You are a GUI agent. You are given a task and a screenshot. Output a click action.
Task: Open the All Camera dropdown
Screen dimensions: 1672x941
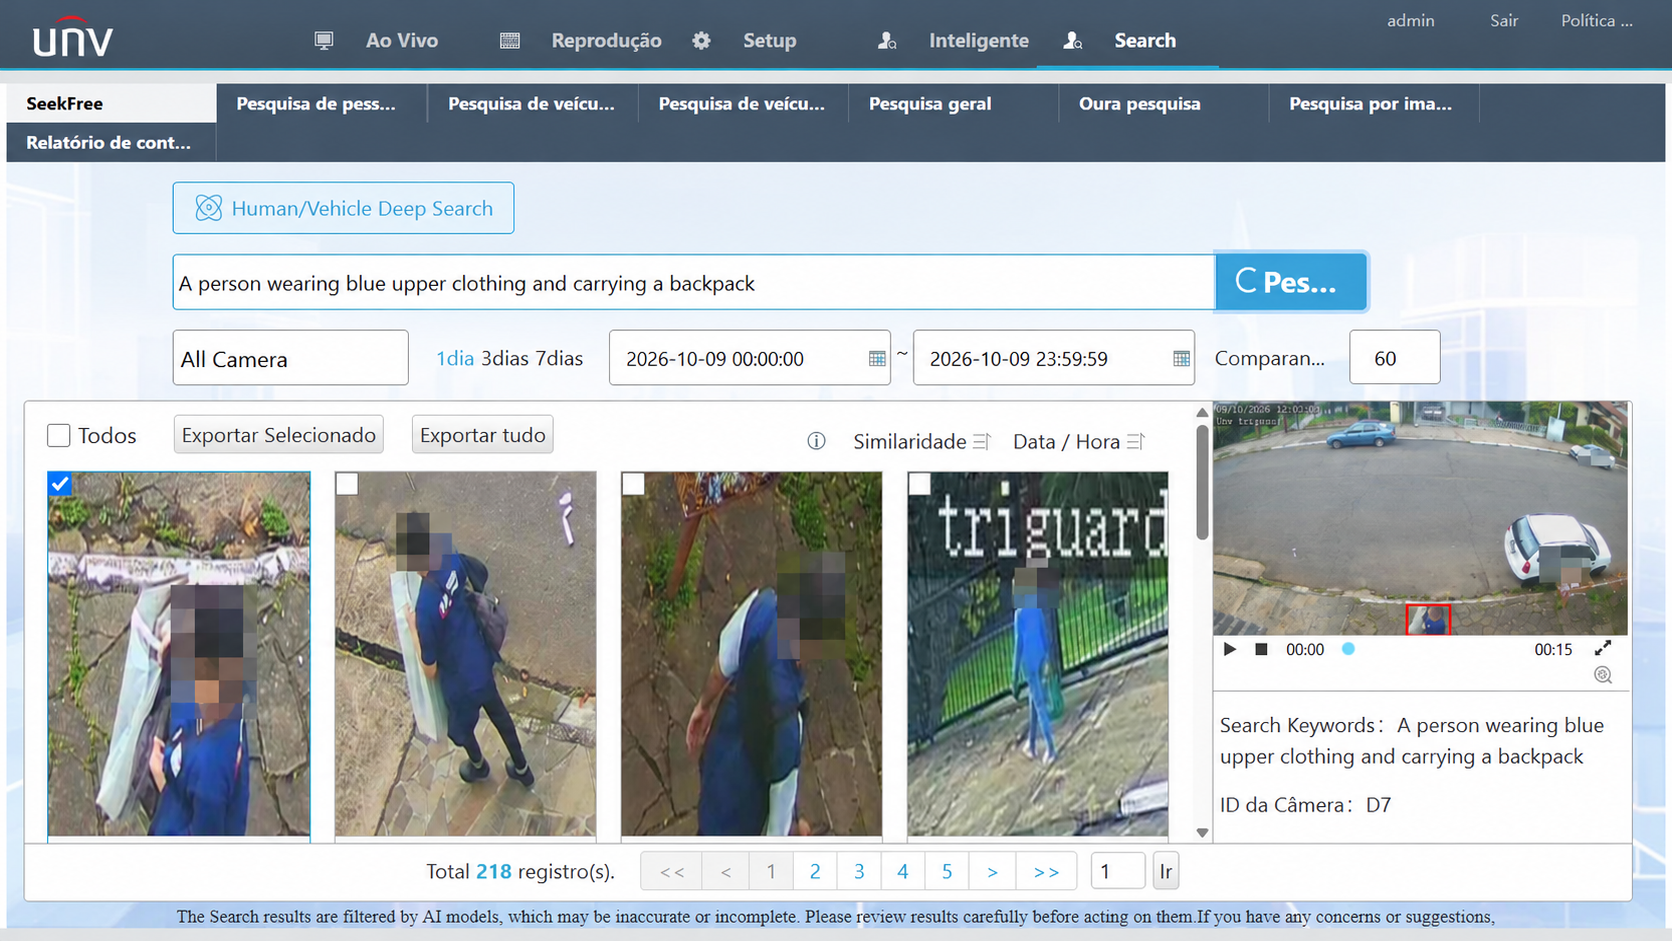click(x=290, y=358)
